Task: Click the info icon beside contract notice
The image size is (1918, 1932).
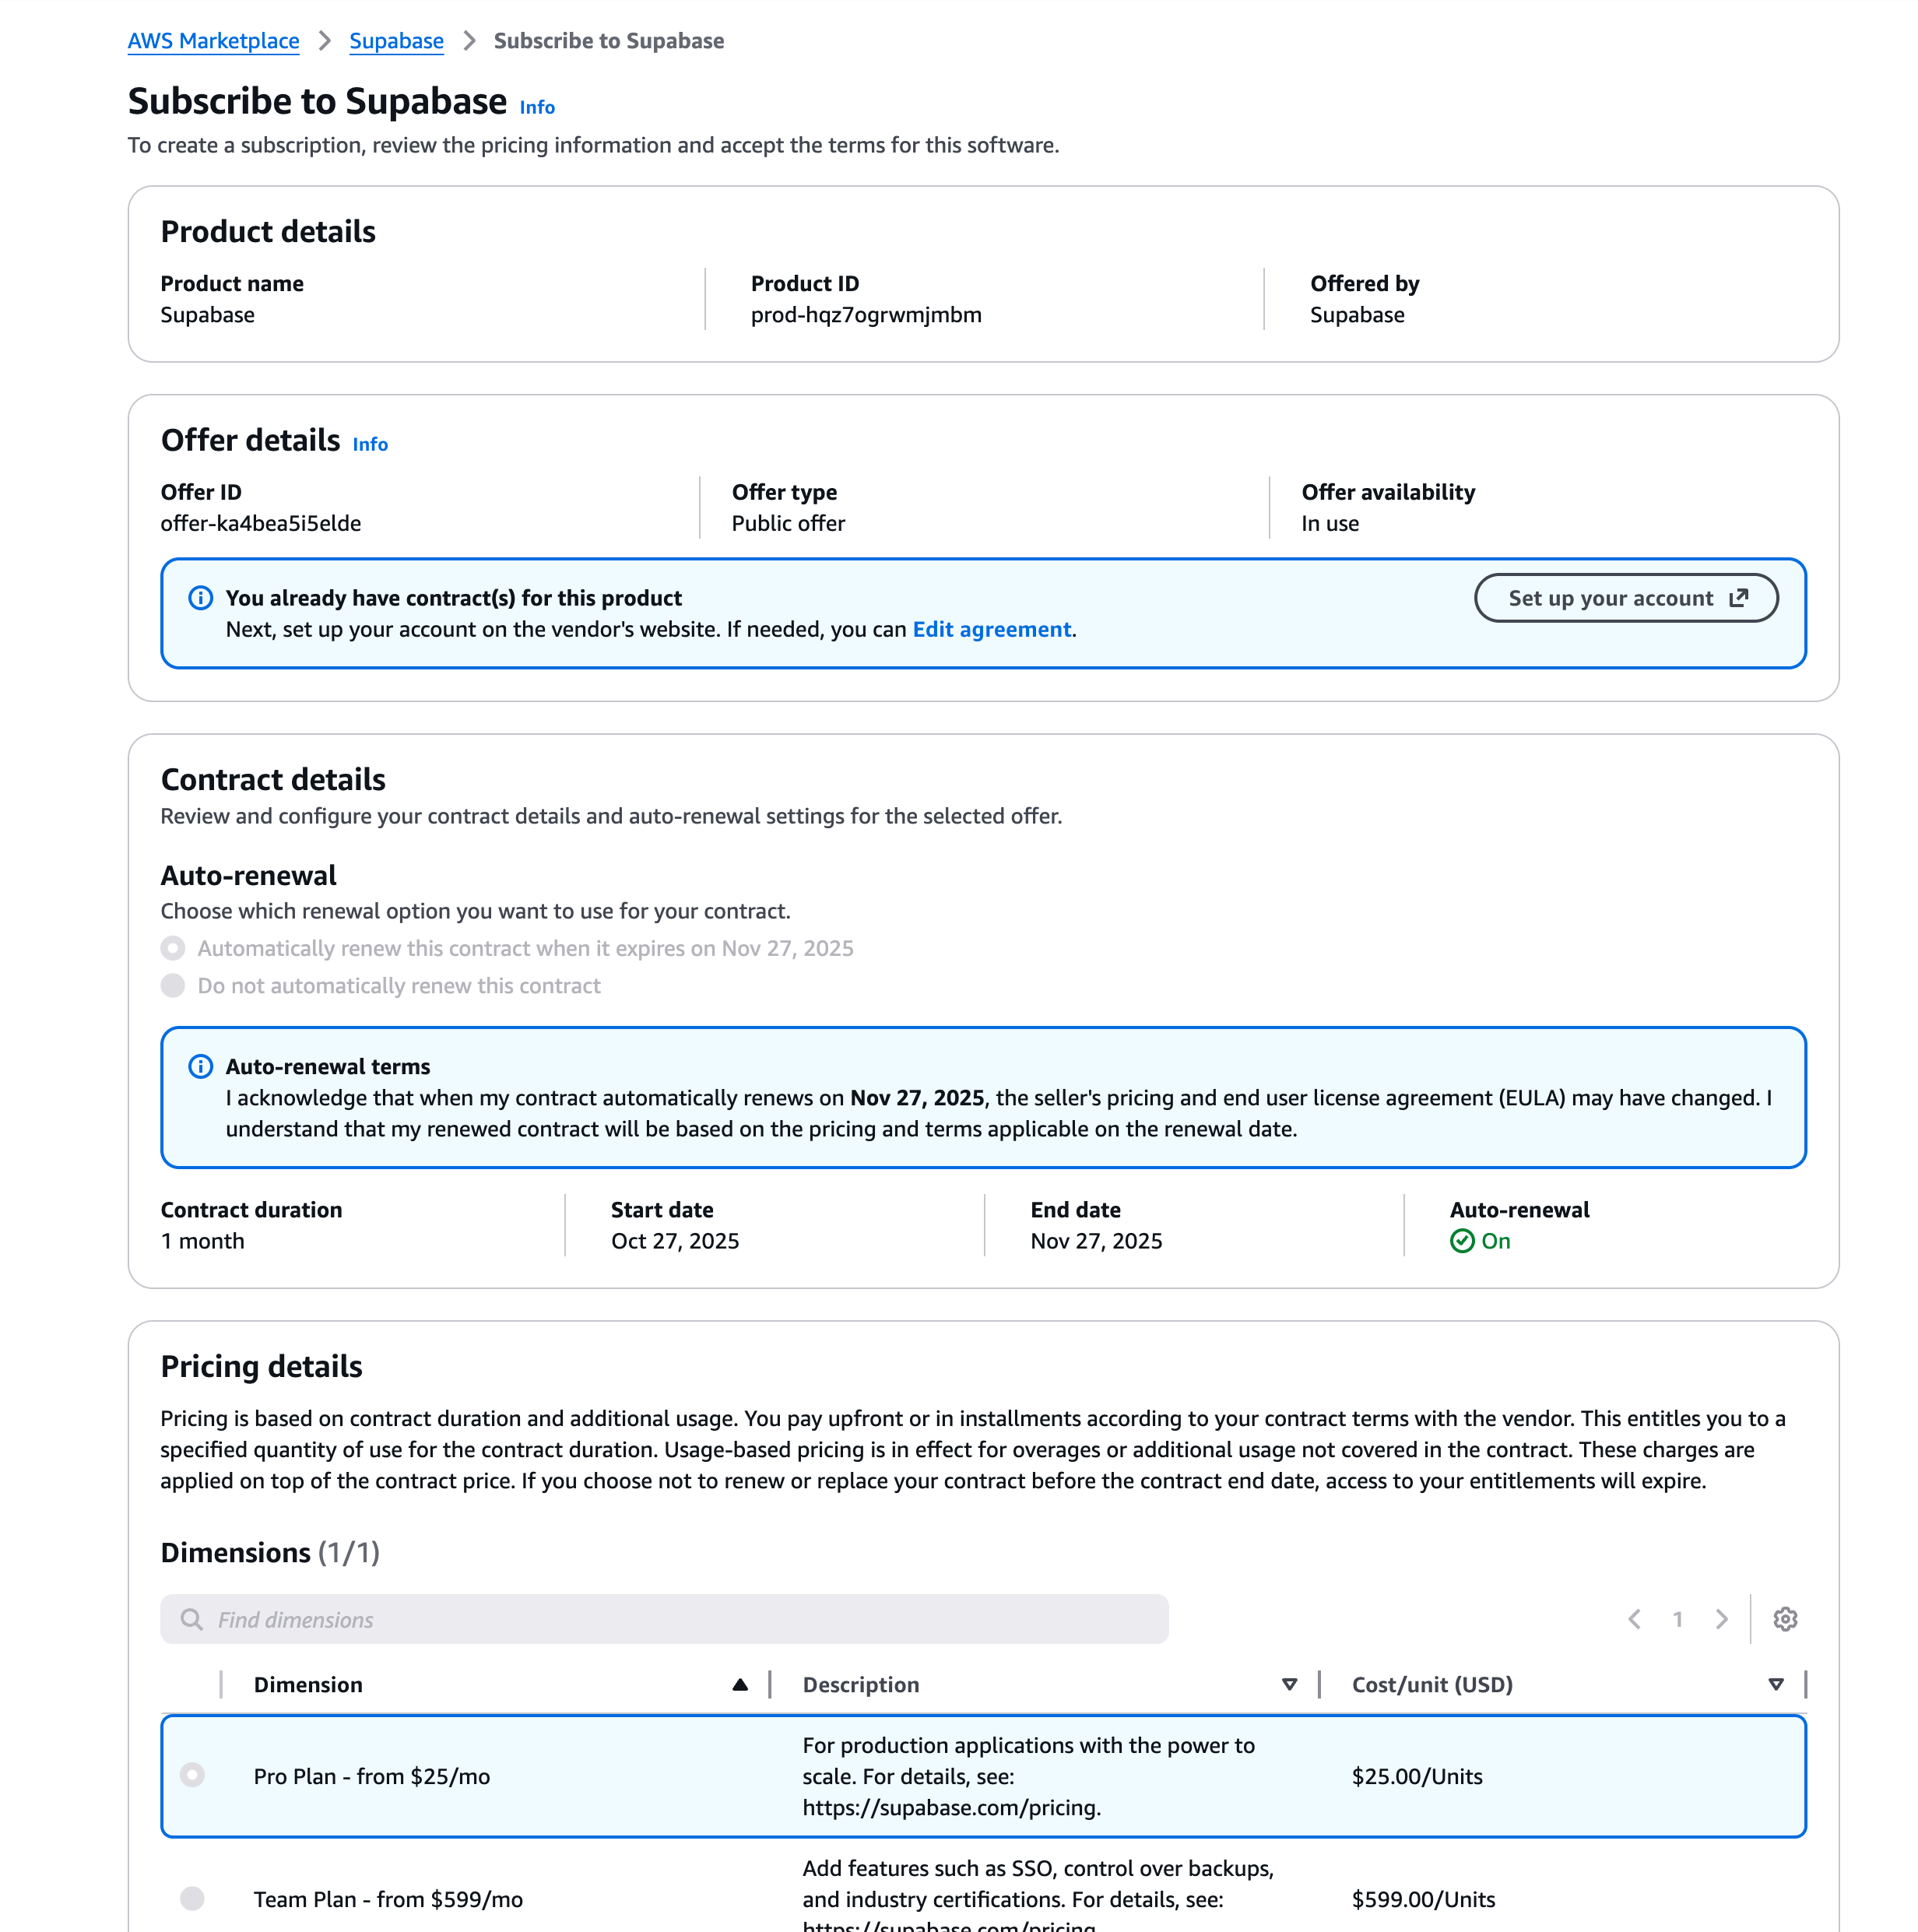Action: (x=201, y=598)
